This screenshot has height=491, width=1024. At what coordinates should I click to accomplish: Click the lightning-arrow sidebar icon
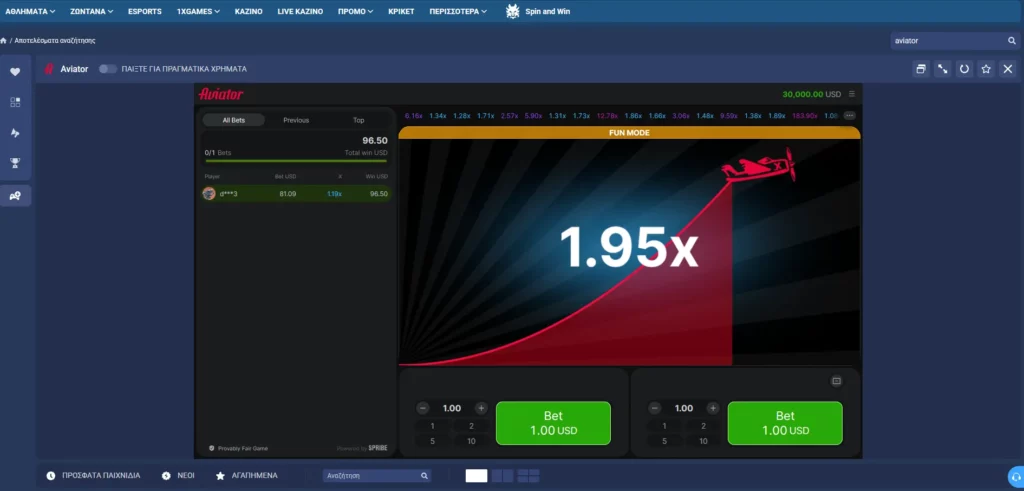click(15, 133)
